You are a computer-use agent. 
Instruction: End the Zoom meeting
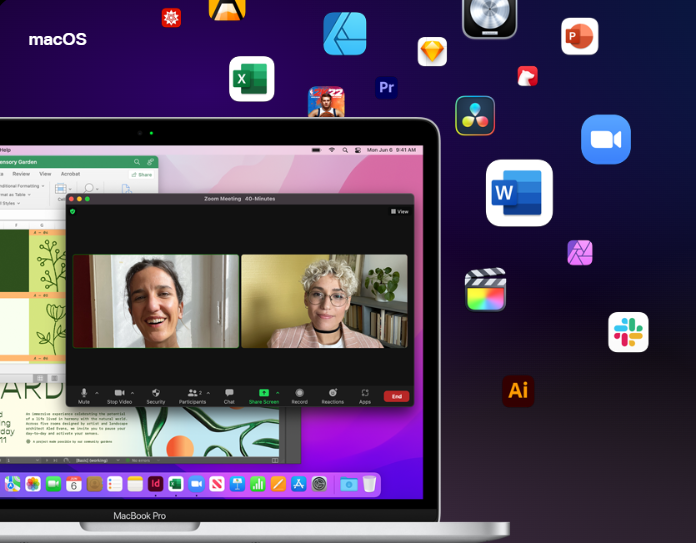[396, 396]
